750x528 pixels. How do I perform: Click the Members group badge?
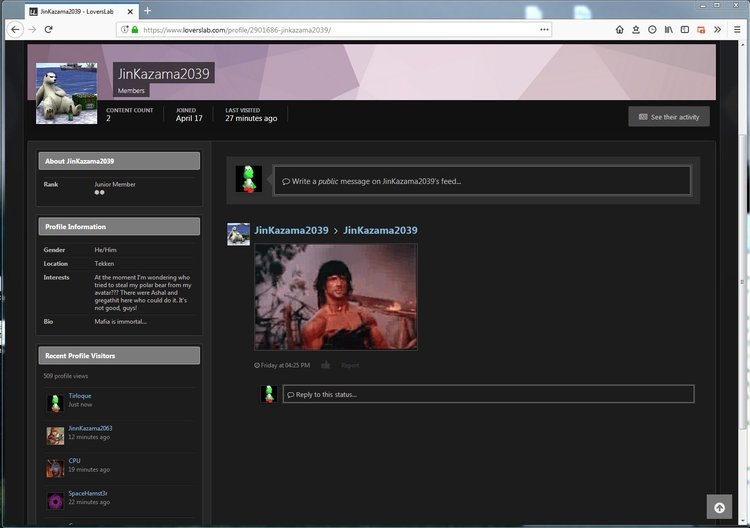click(131, 90)
